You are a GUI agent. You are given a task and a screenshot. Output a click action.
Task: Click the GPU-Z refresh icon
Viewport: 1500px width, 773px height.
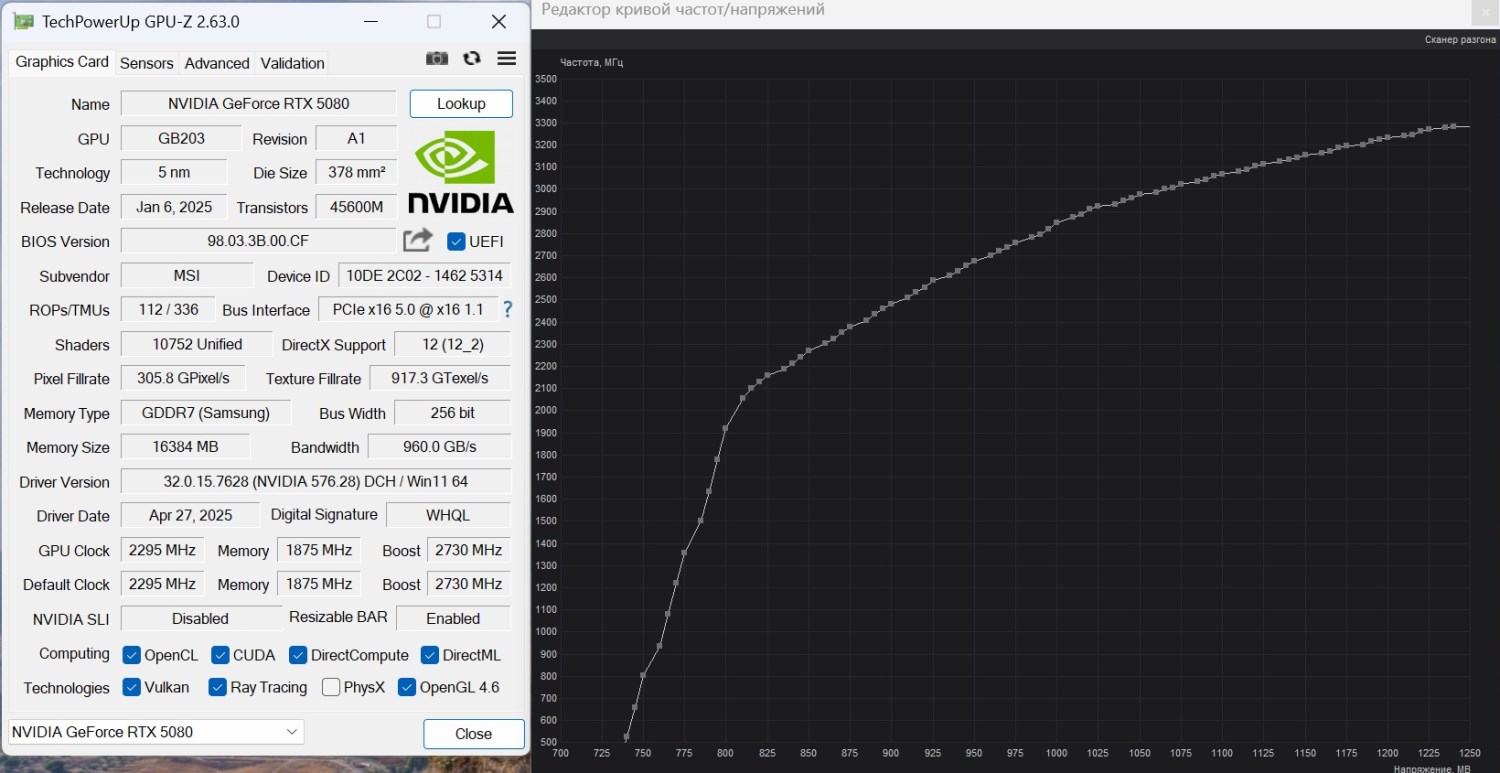click(x=472, y=59)
